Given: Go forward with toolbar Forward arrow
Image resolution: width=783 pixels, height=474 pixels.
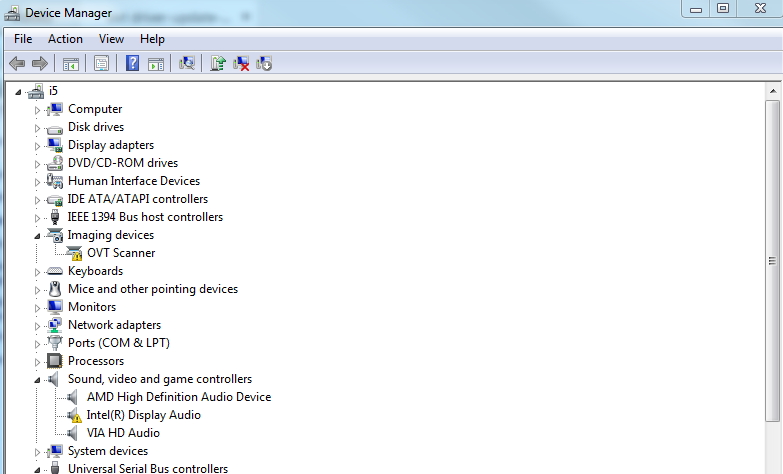Looking at the screenshot, I should [40, 63].
